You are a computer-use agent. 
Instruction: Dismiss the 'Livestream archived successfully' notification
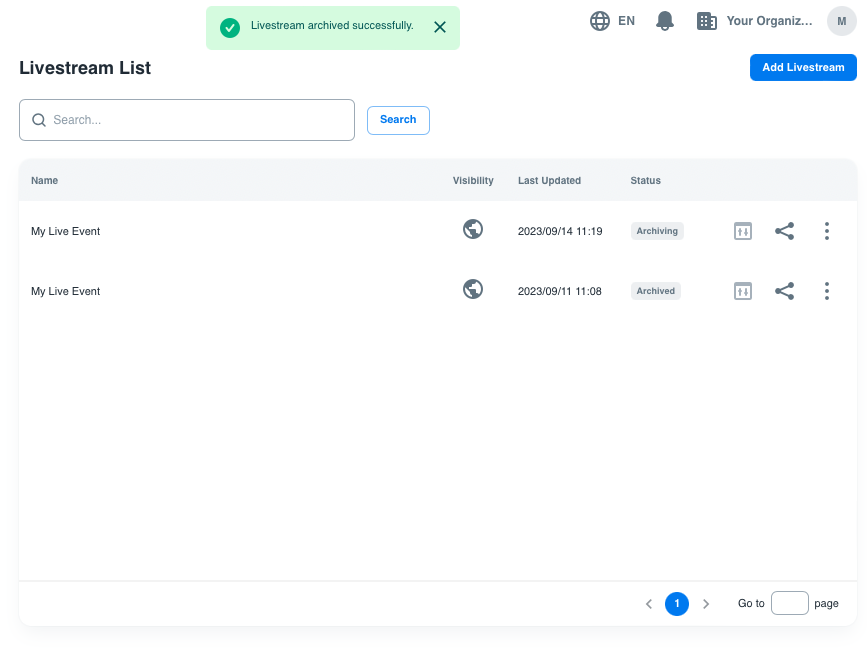coord(440,27)
